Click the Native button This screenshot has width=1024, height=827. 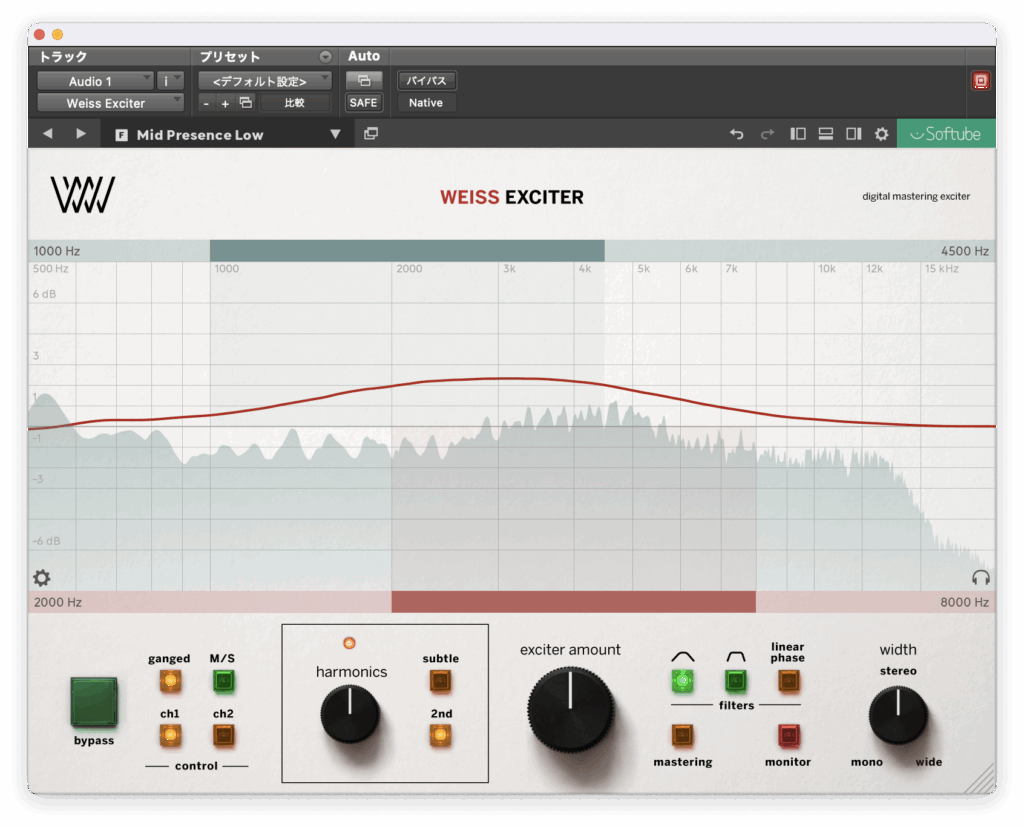pos(426,103)
